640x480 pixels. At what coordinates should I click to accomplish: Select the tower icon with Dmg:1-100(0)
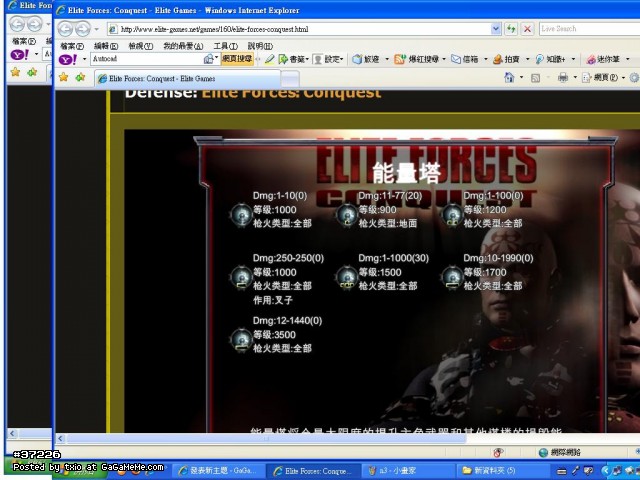[452, 215]
